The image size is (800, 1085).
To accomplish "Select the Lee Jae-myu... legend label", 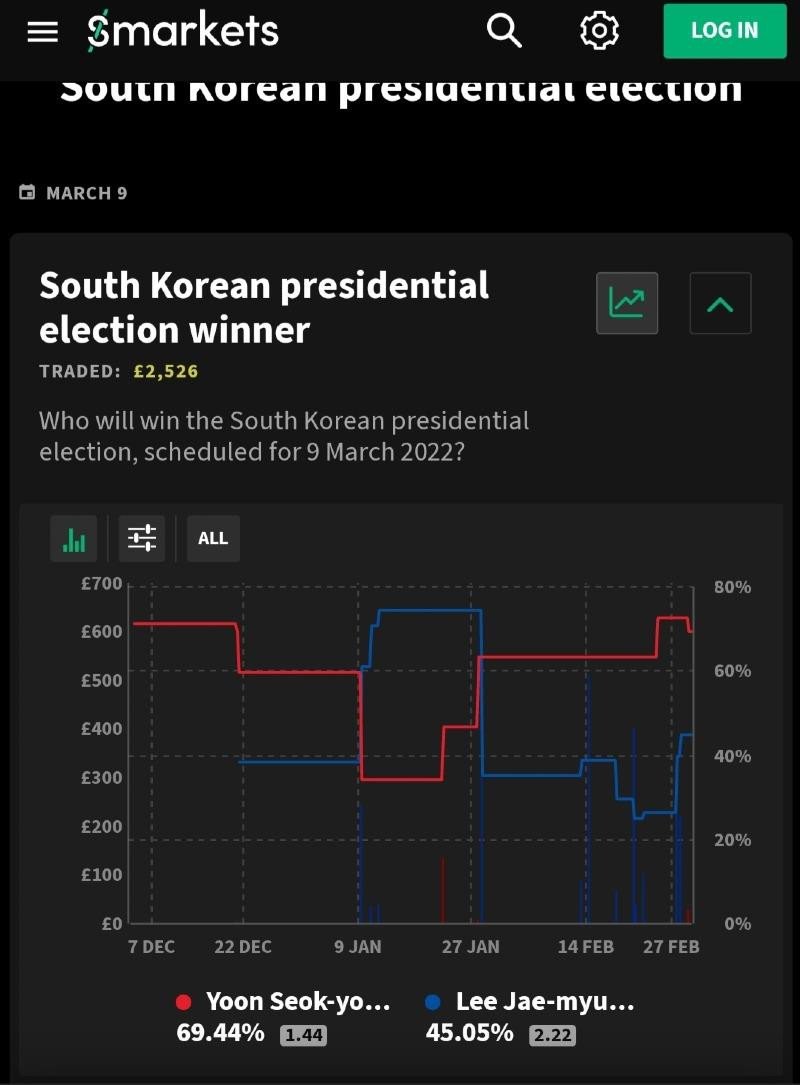I will (x=545, y=1001).
